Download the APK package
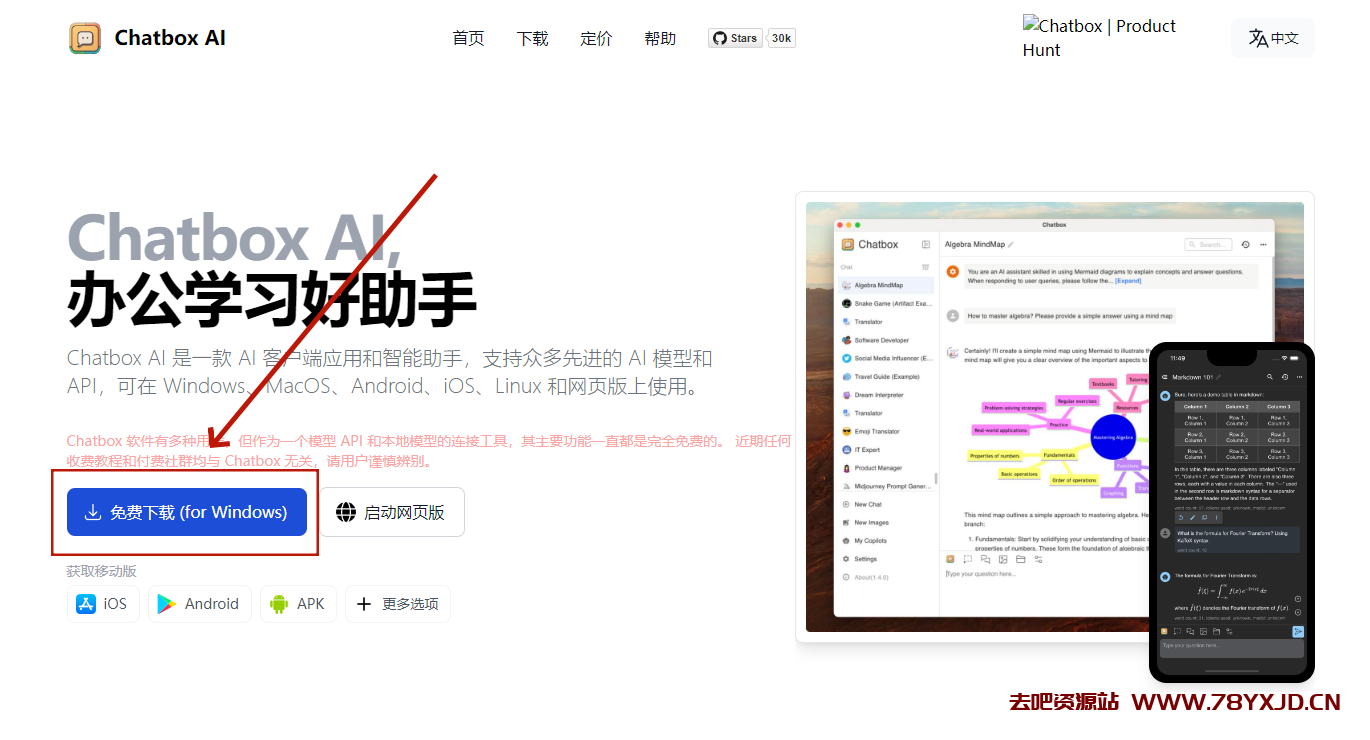The width and height of the screenshot is (1370, 740). click(298, 604)
